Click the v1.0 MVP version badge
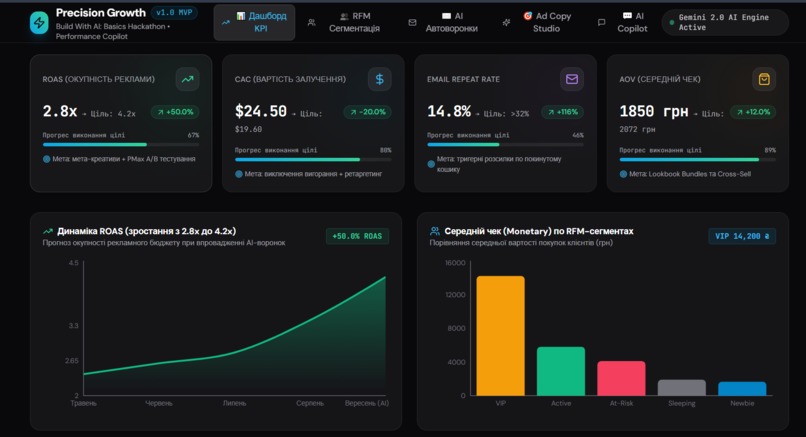Image resolution: width=806 pixels, height=437 pixels. click(x=174, y=12)
